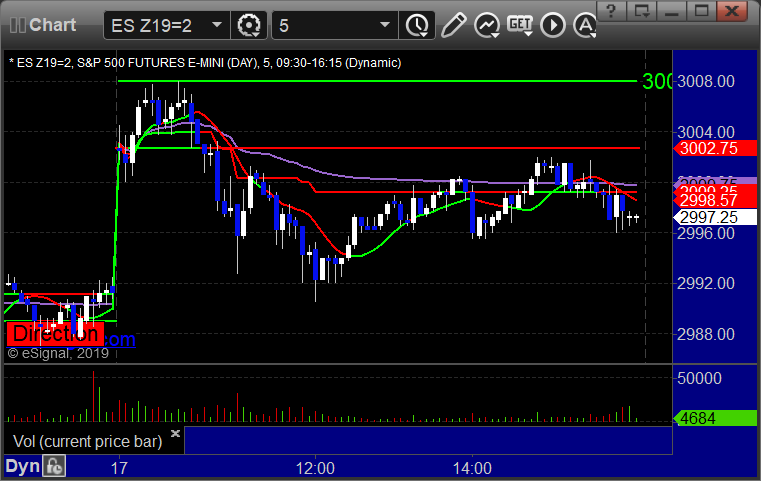Click the 50000 volume axis value
761x481 pixels.
699,378
